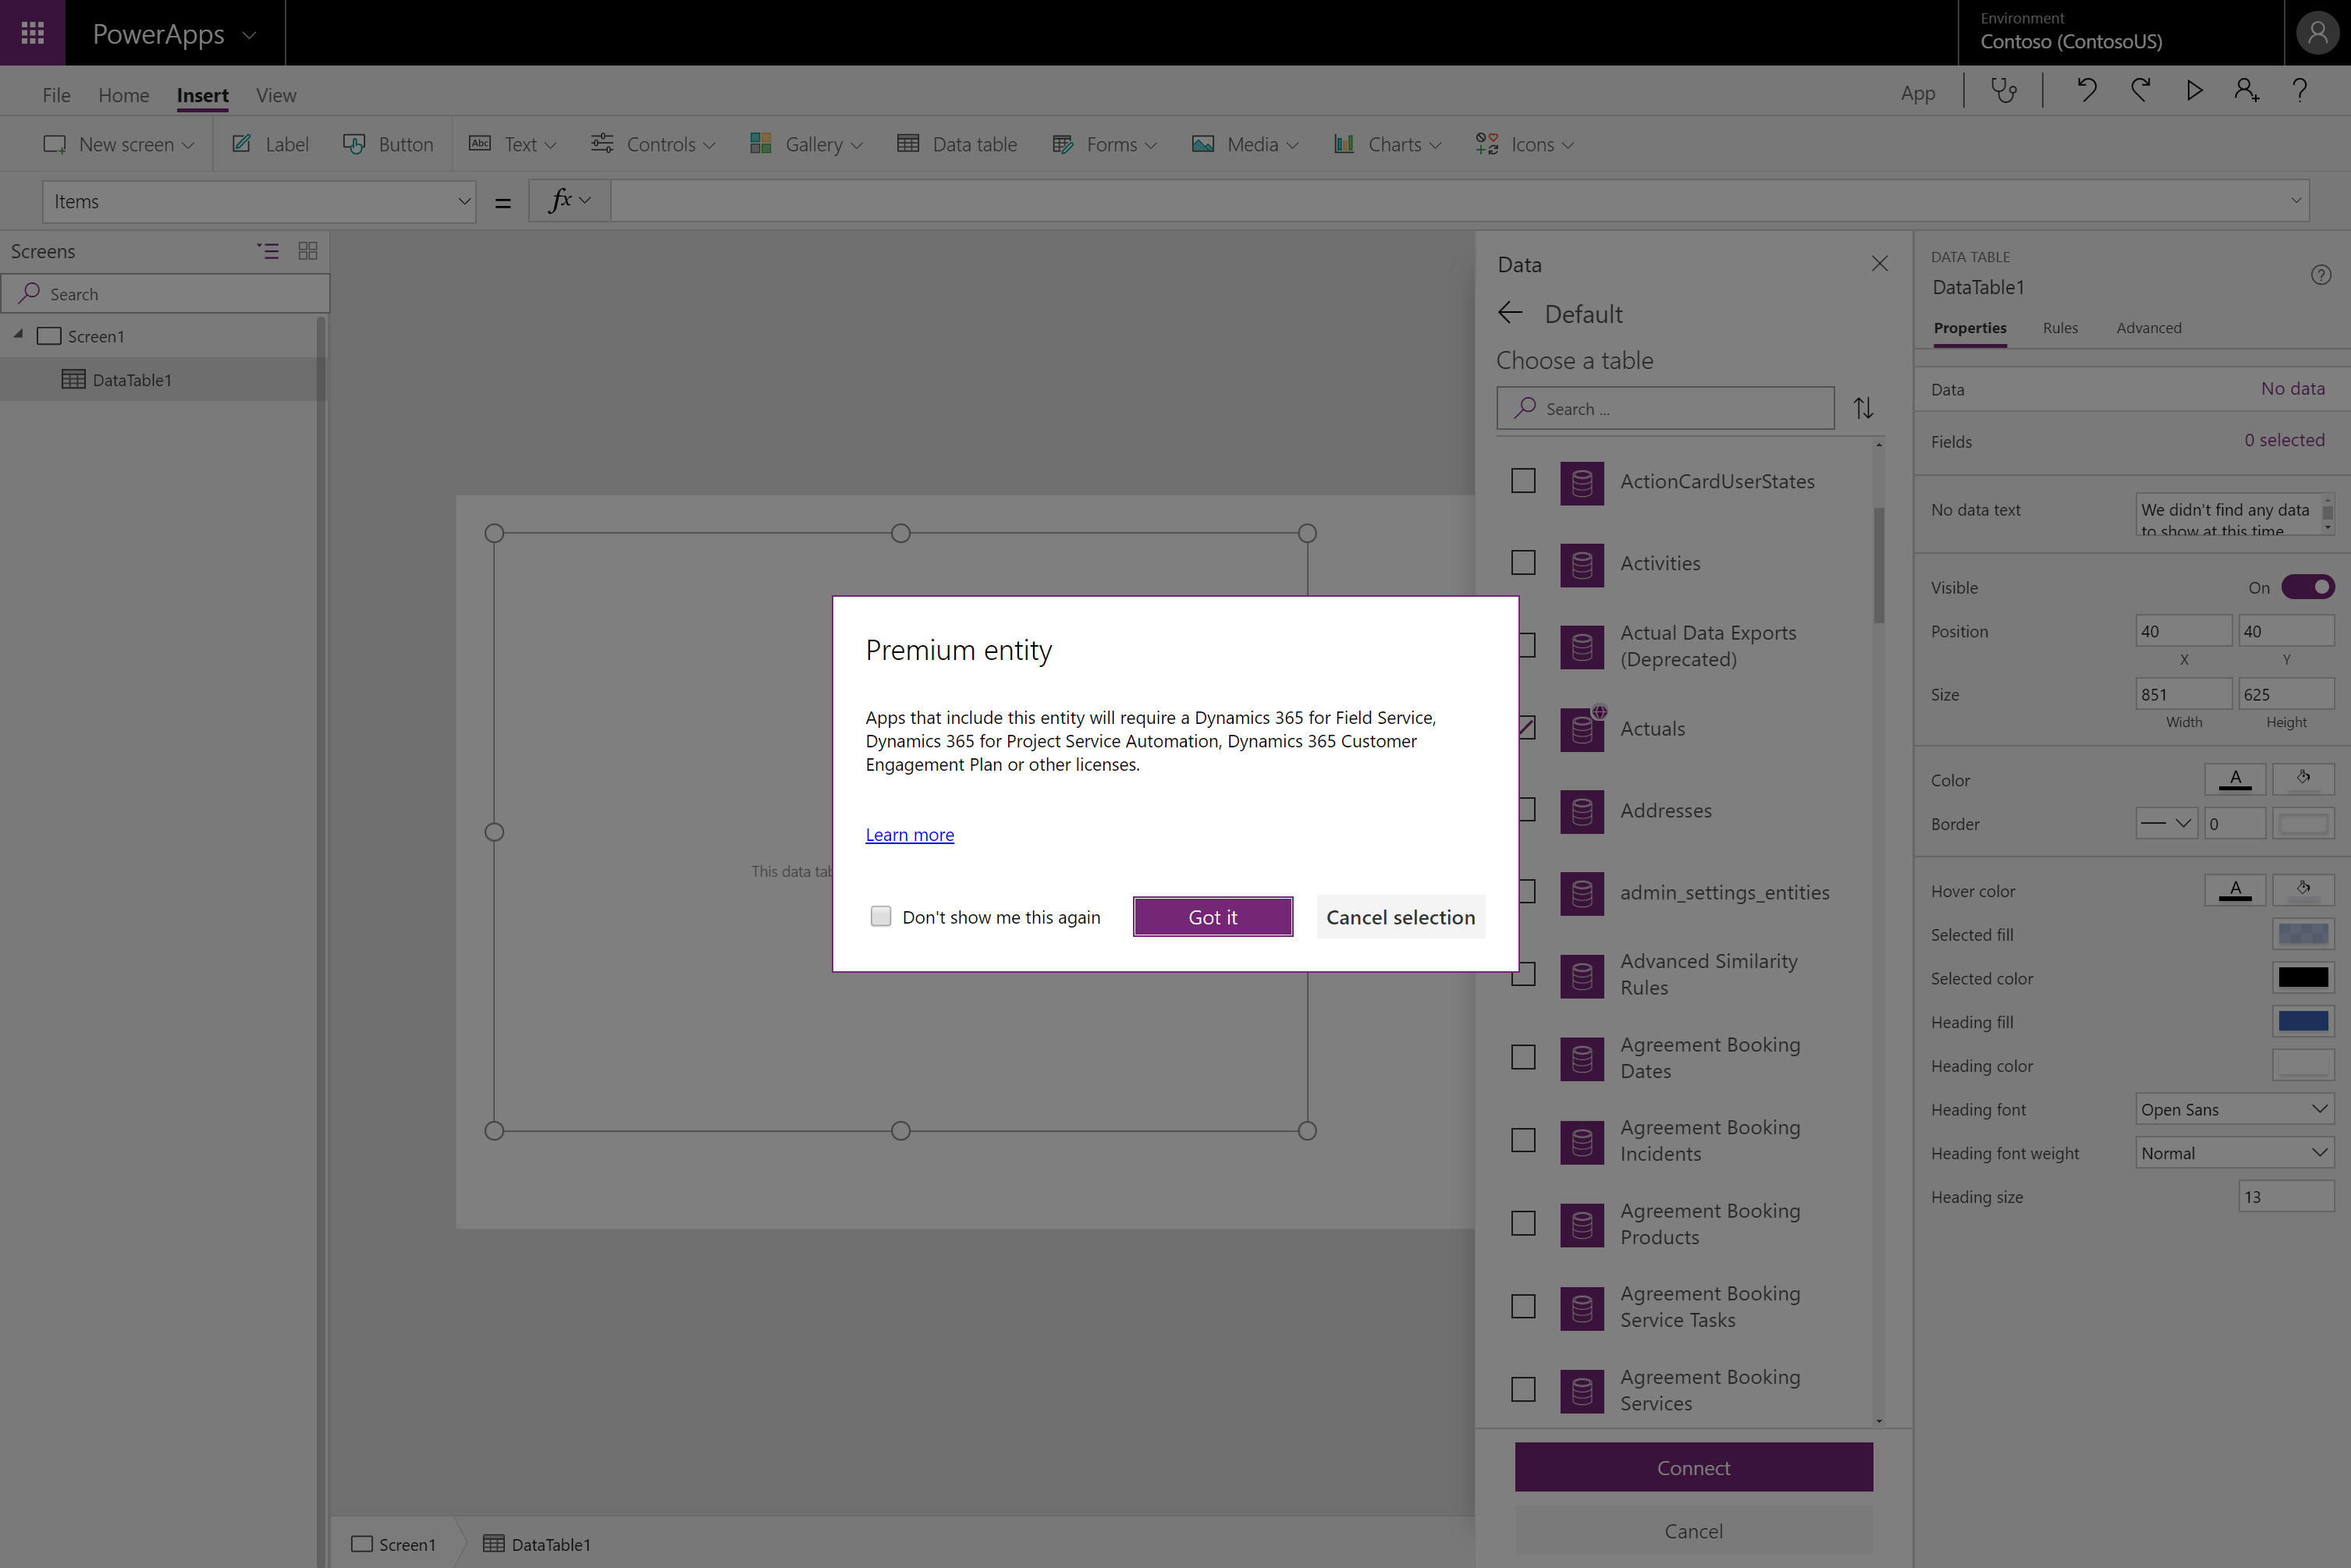Toggle the Visible switch off

pos(2307,587)
